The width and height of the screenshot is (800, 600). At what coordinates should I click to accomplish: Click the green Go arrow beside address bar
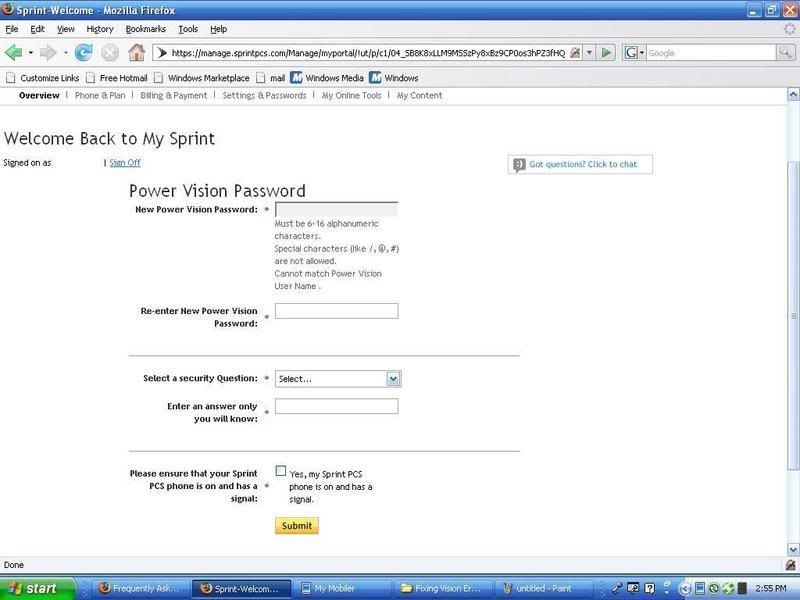pyautogui.click(x=606, y=52)
